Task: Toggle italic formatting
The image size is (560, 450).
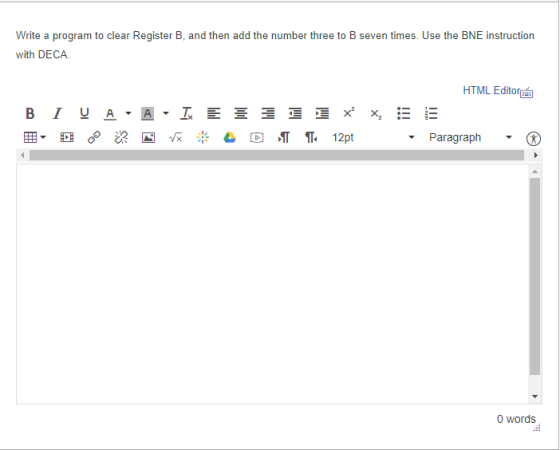Action: (57, 114)
